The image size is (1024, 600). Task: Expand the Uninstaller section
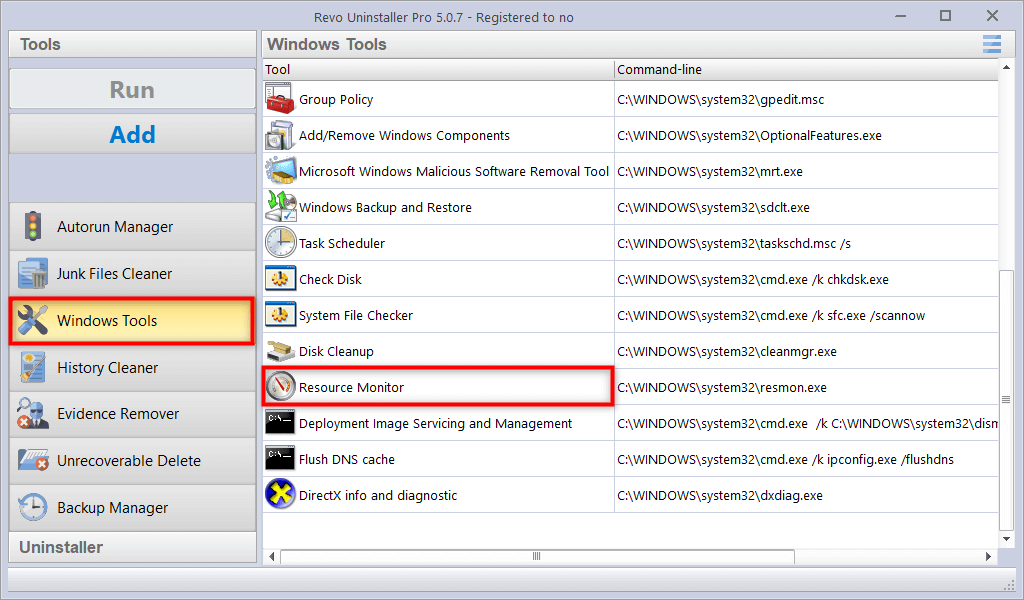[x=132, y=547]
